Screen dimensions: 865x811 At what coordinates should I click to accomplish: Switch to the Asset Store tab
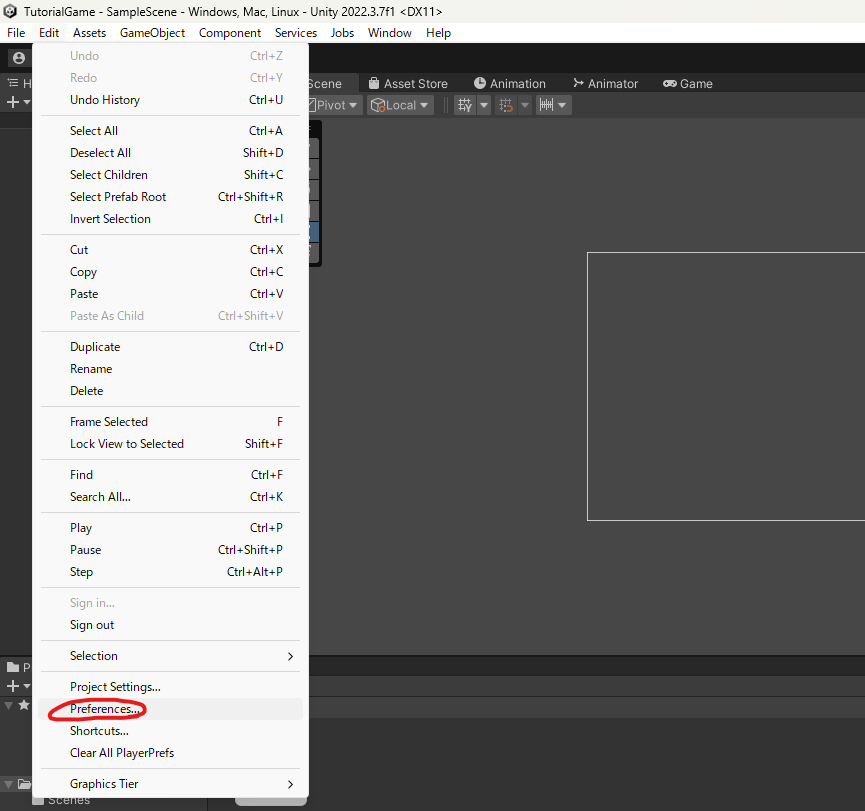408,83
